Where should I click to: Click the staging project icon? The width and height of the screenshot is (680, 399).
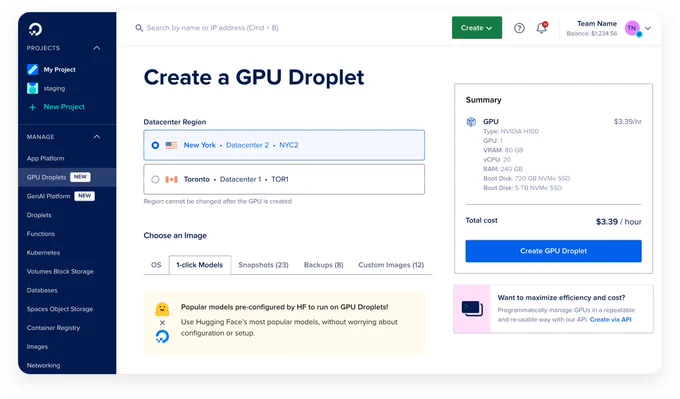click(33, 88)
